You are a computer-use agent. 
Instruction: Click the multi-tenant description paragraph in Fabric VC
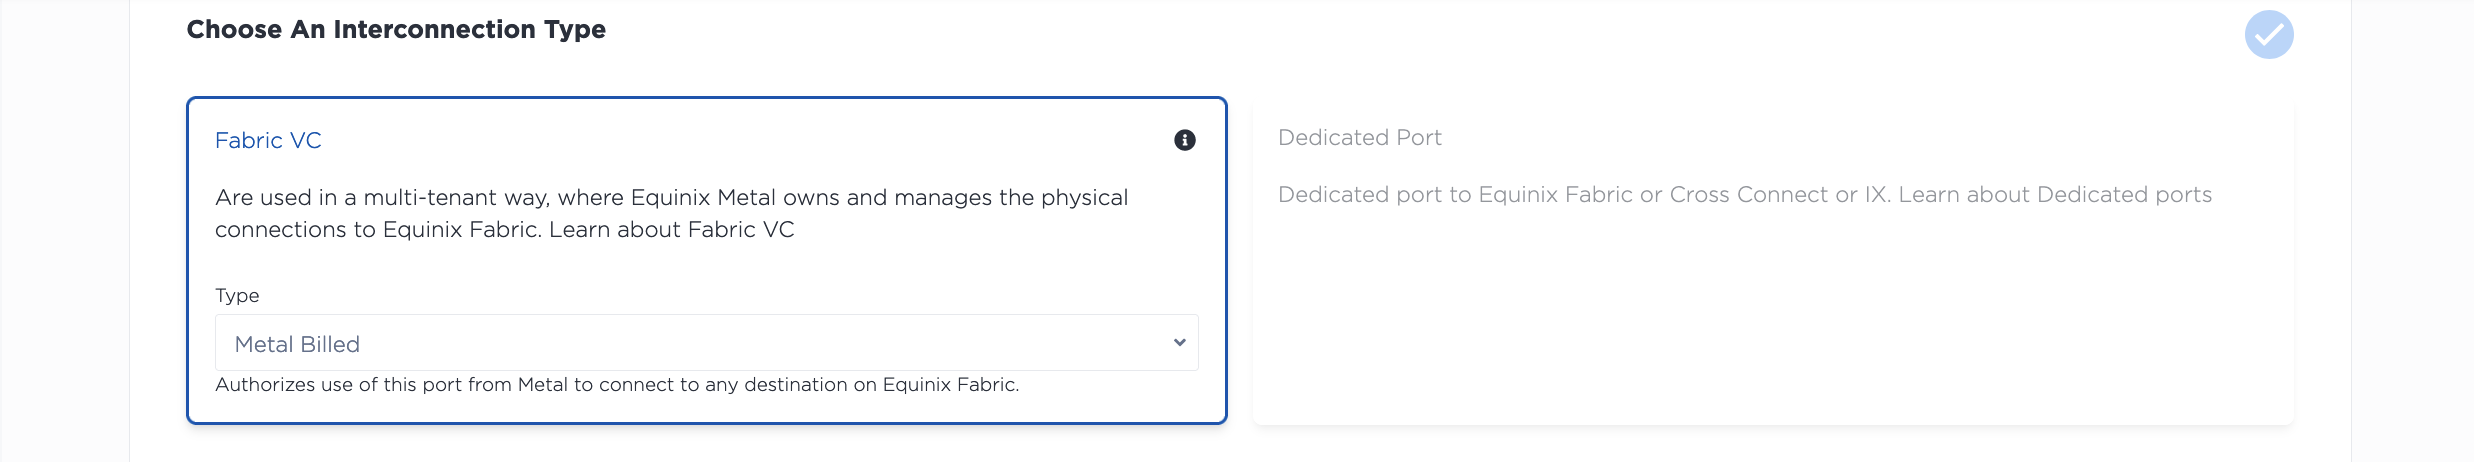coord(672,214)
